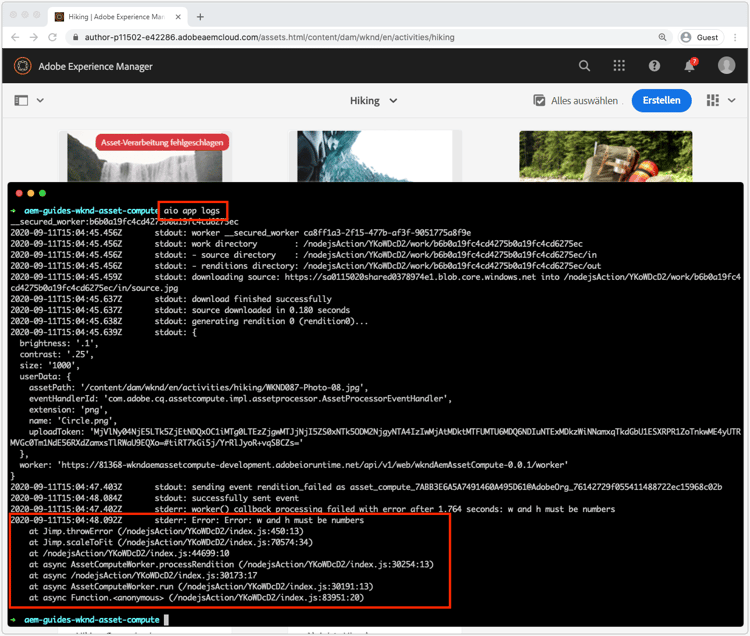Screen dimensions: 750x636
Task: Close terminal window with red button
Action: (19, 193)
